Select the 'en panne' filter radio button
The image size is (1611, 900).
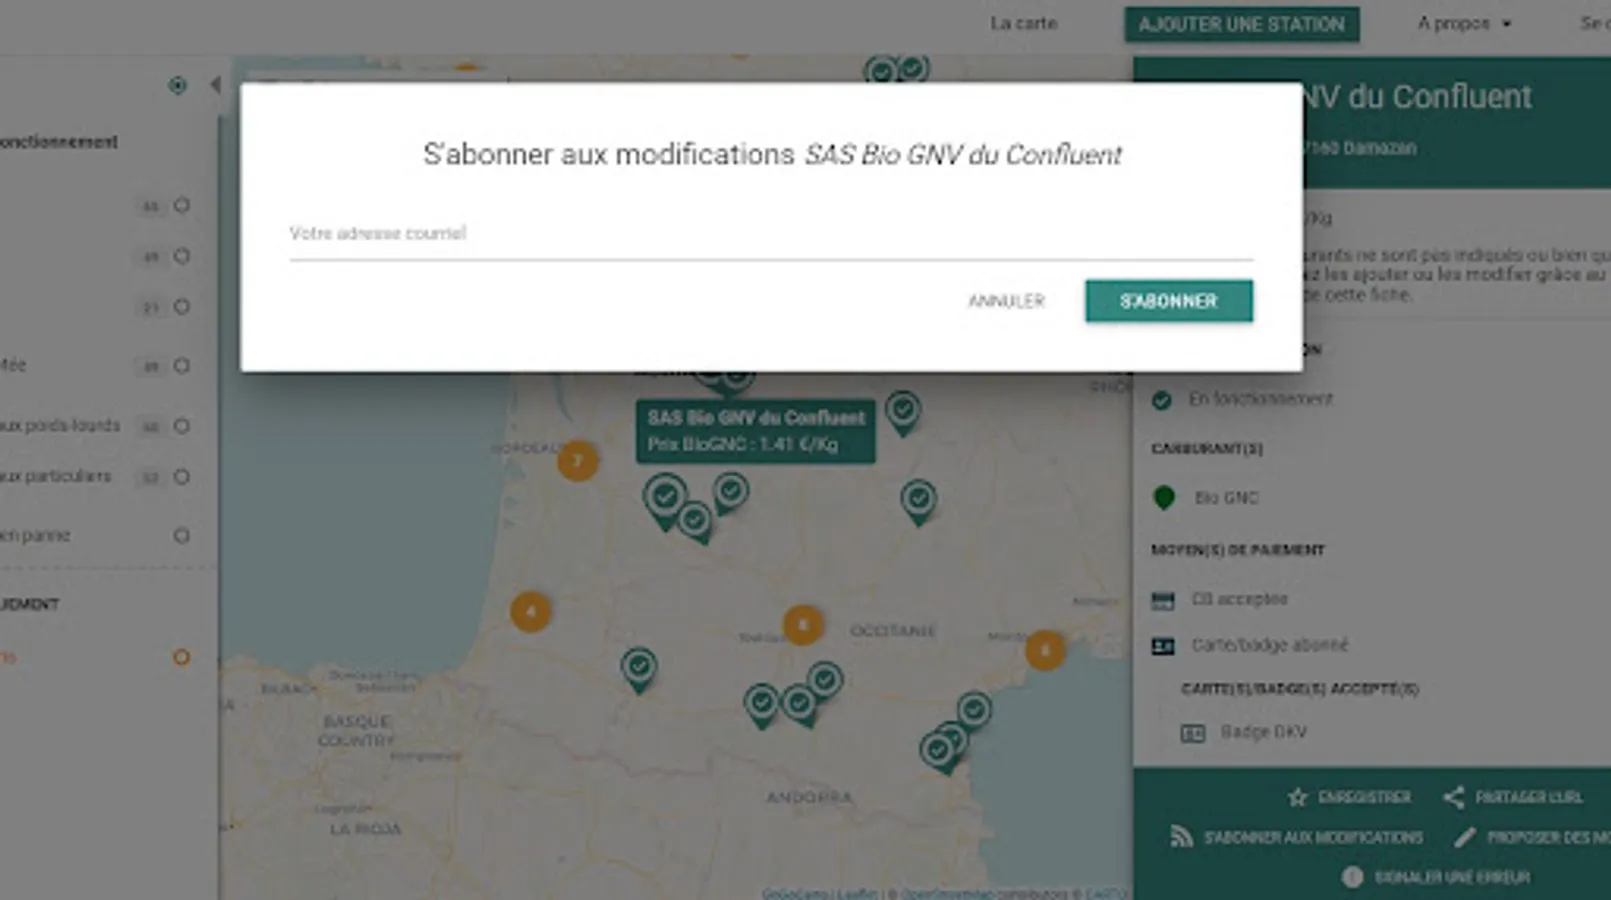(181, 535)
